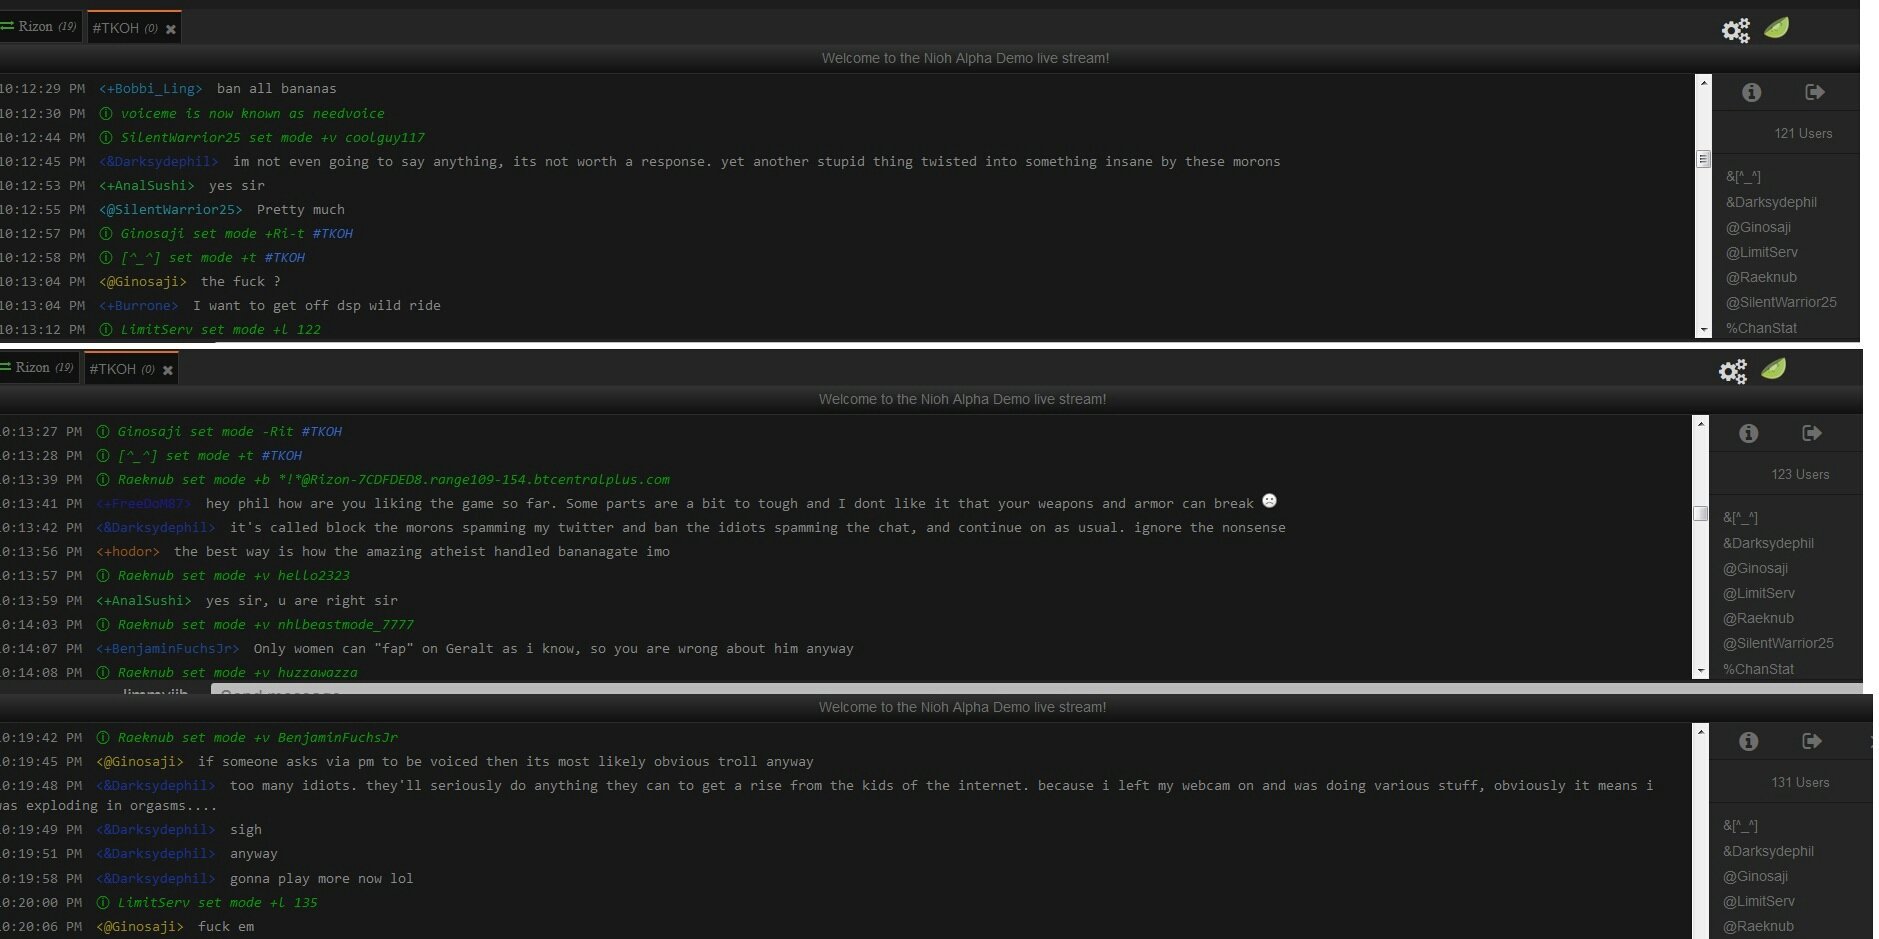
Task: Click the scrollbar thumb in middle chat panel
Action: (1700, 514)
